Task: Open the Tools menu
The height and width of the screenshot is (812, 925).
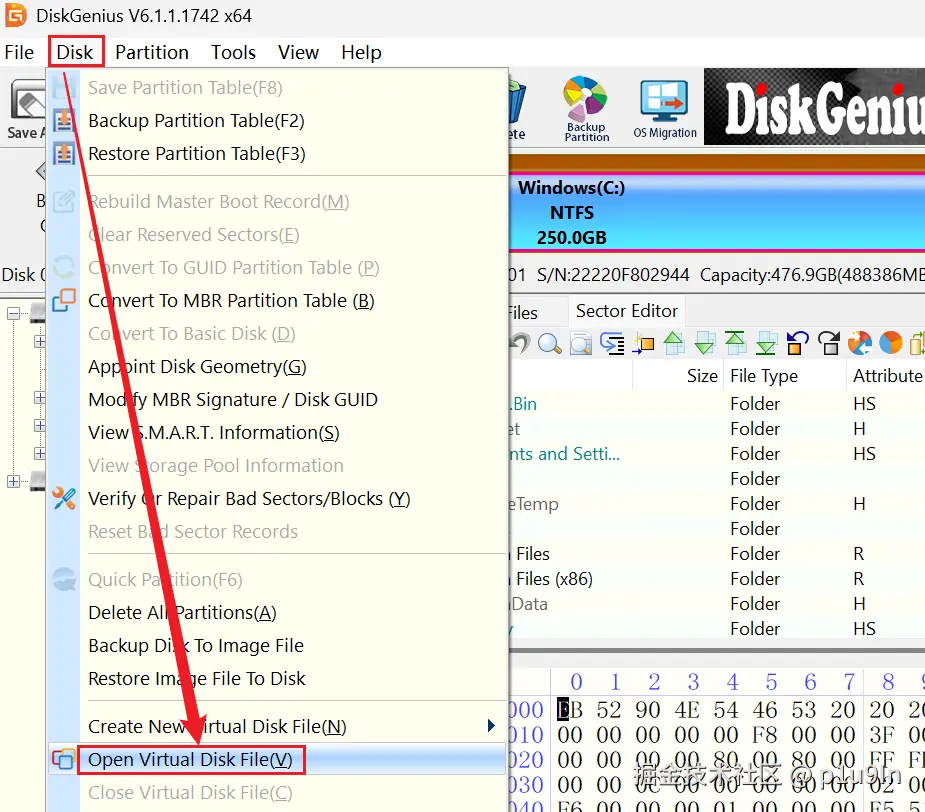Action: tap(234, 53)
